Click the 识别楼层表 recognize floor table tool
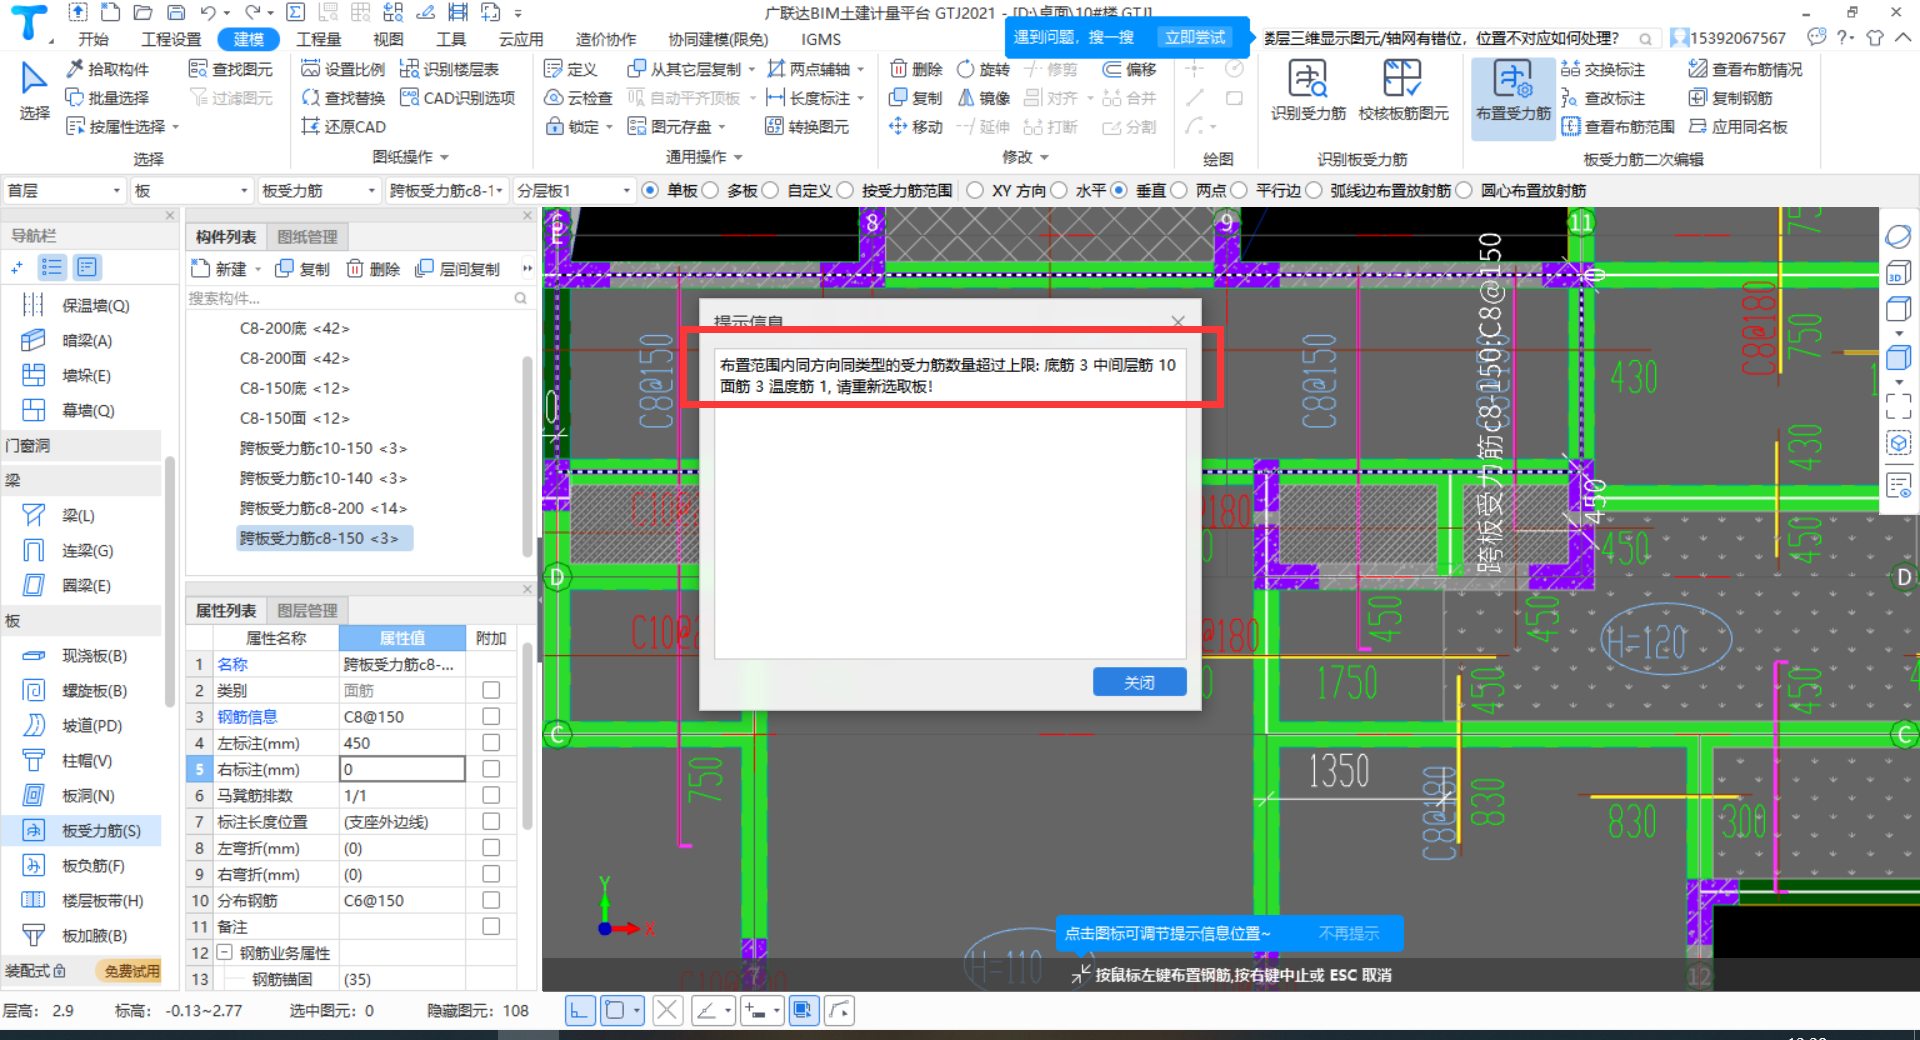The width and height of the screenshot is (1920, 1040). pos(449,69)
